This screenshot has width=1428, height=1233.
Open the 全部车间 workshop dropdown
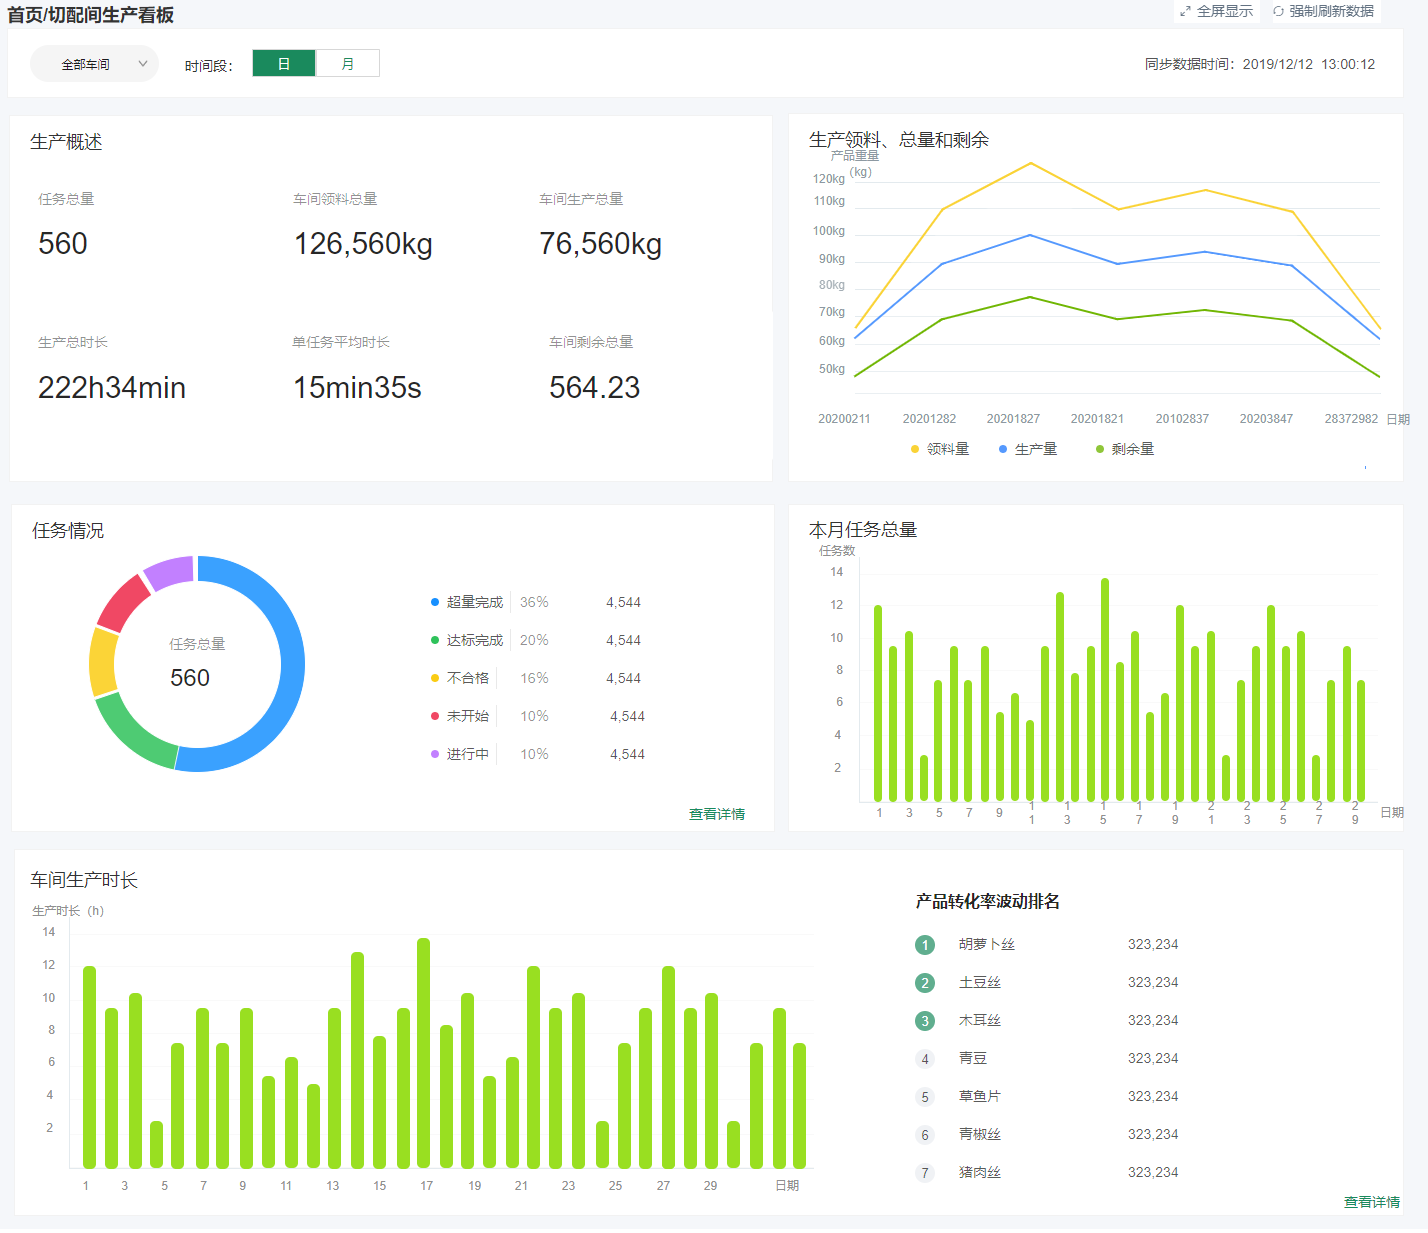pyautogui.click(x=94, y=64)
